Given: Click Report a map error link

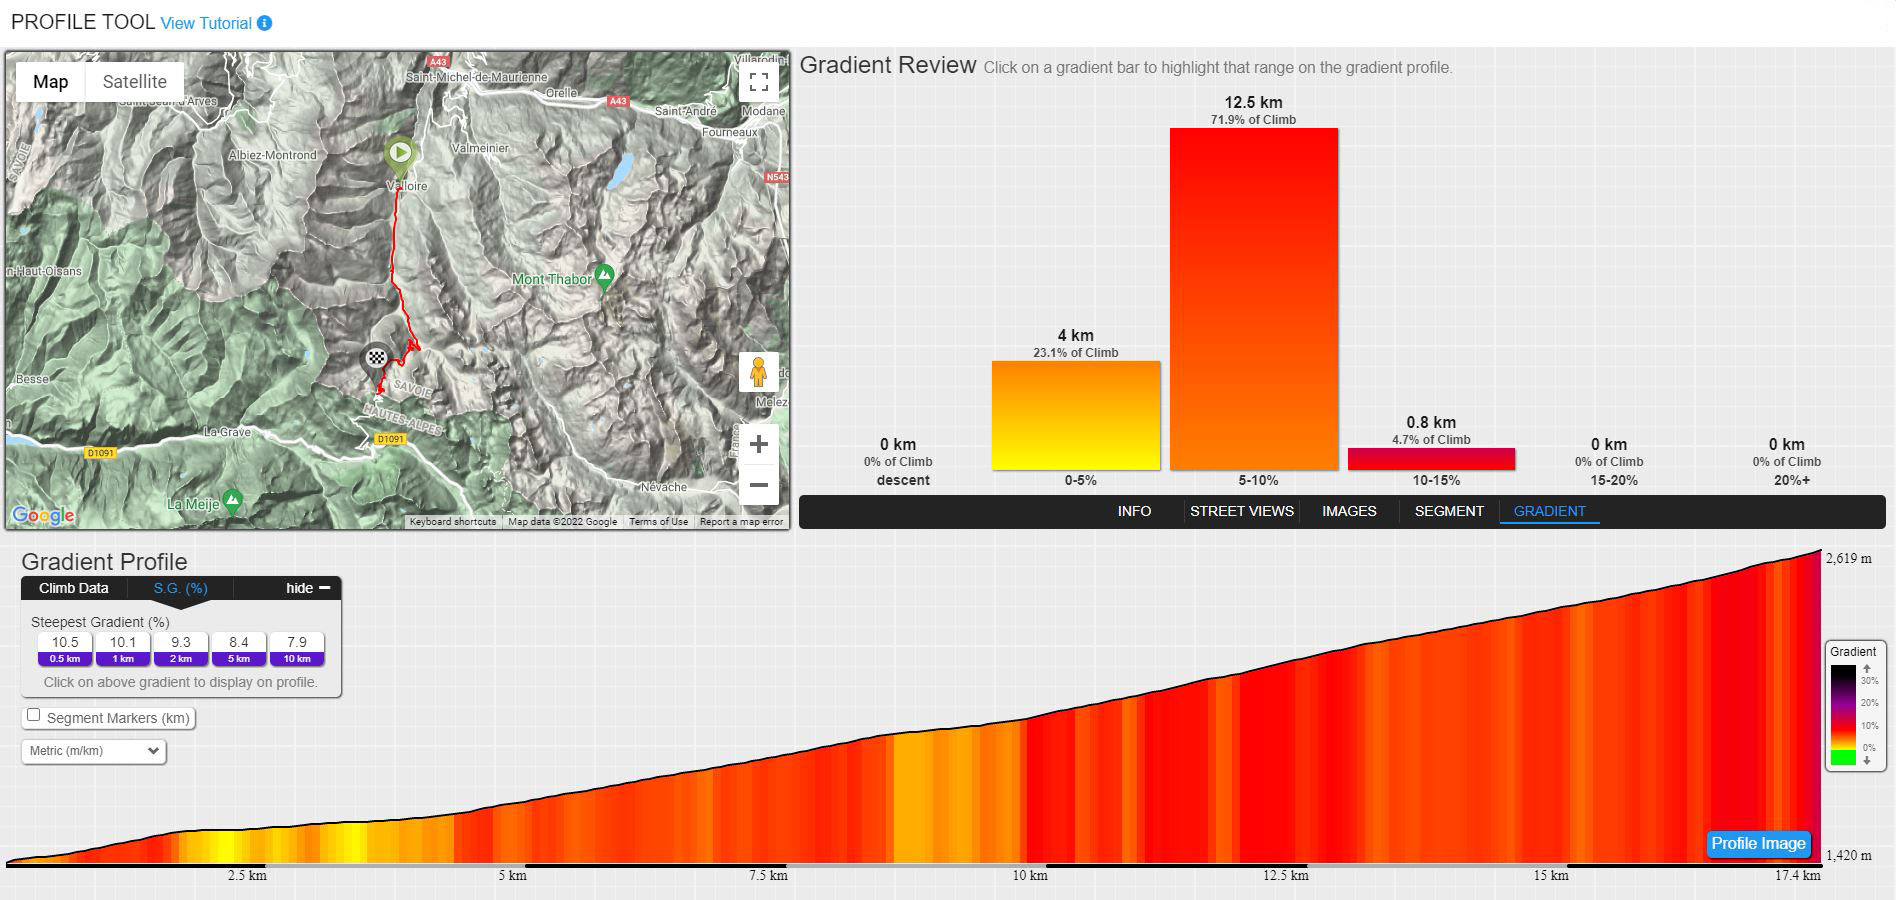Looking at the screenshot, I should tap(741, 521).
